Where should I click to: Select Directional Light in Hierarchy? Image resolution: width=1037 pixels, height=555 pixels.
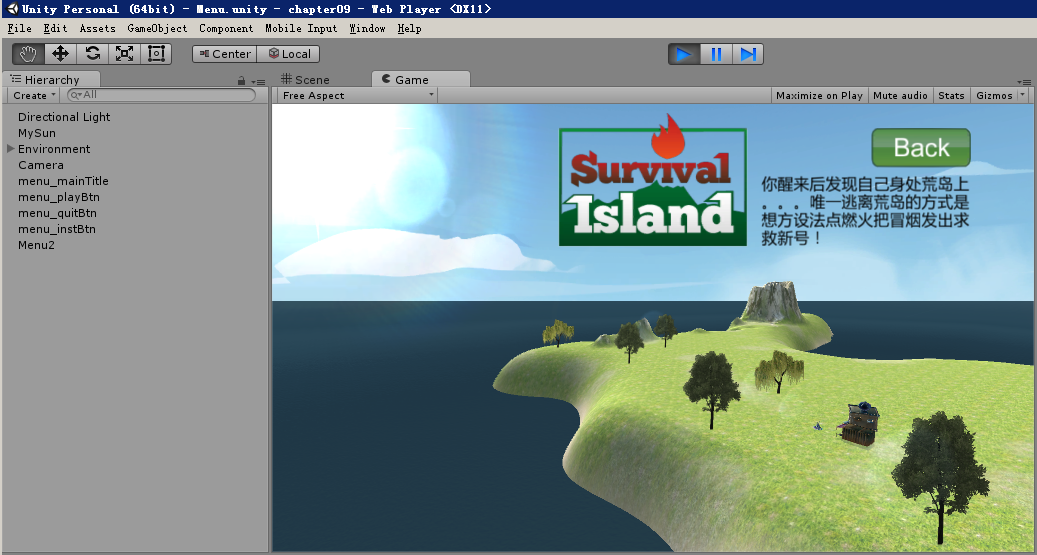pos(64,117)
